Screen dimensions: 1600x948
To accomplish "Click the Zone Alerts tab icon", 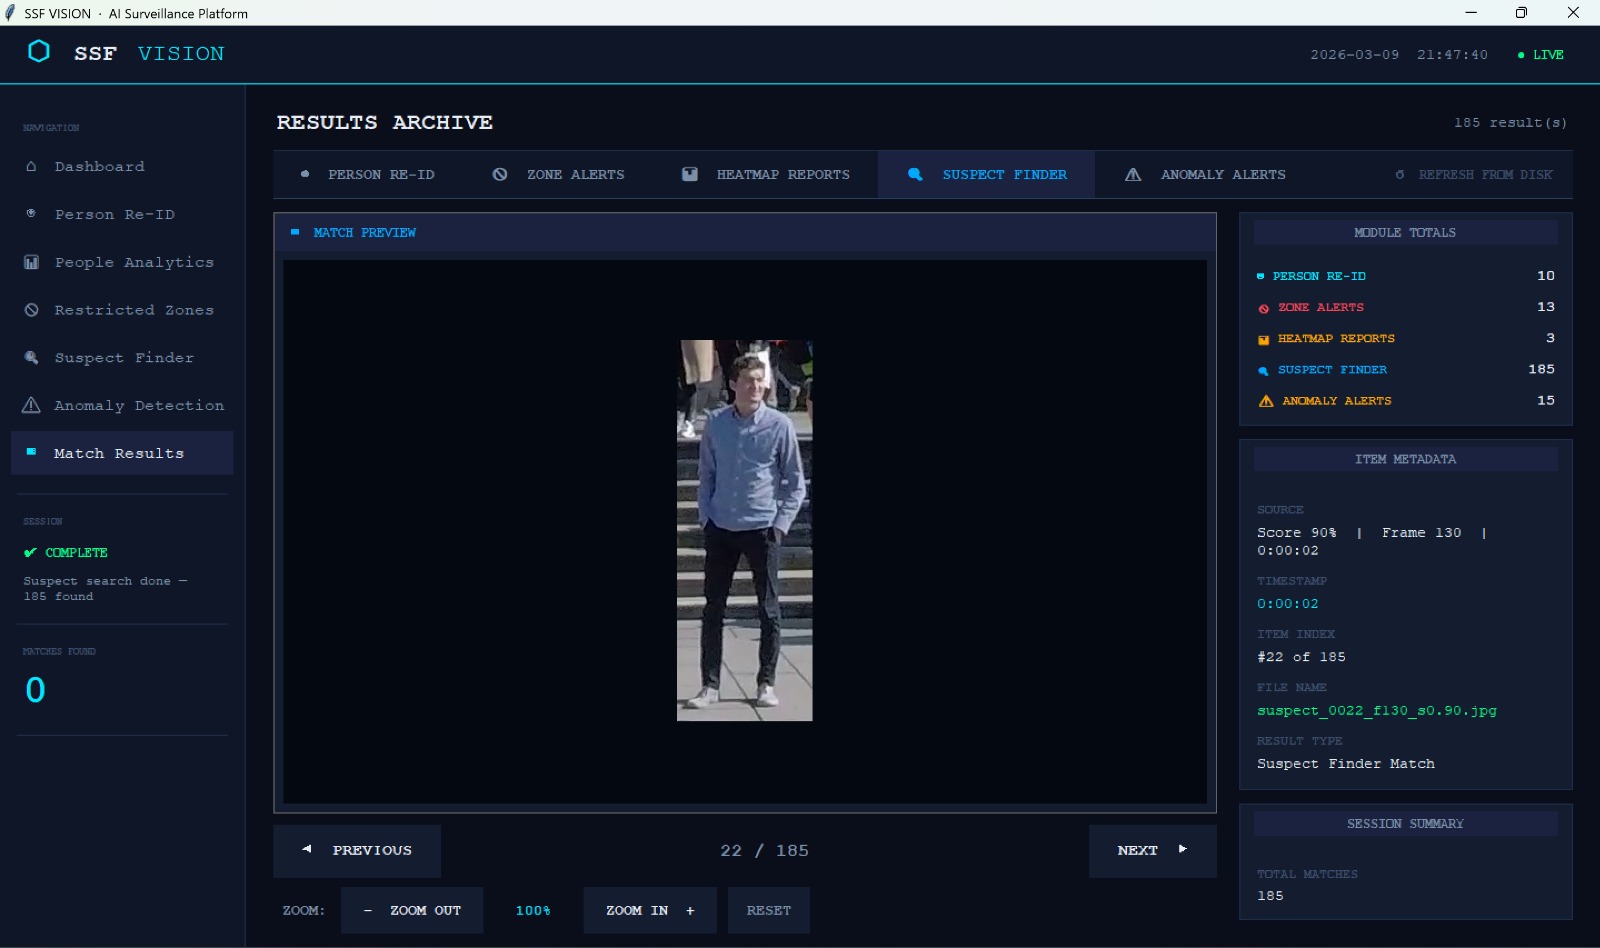I will click(500, 175).
